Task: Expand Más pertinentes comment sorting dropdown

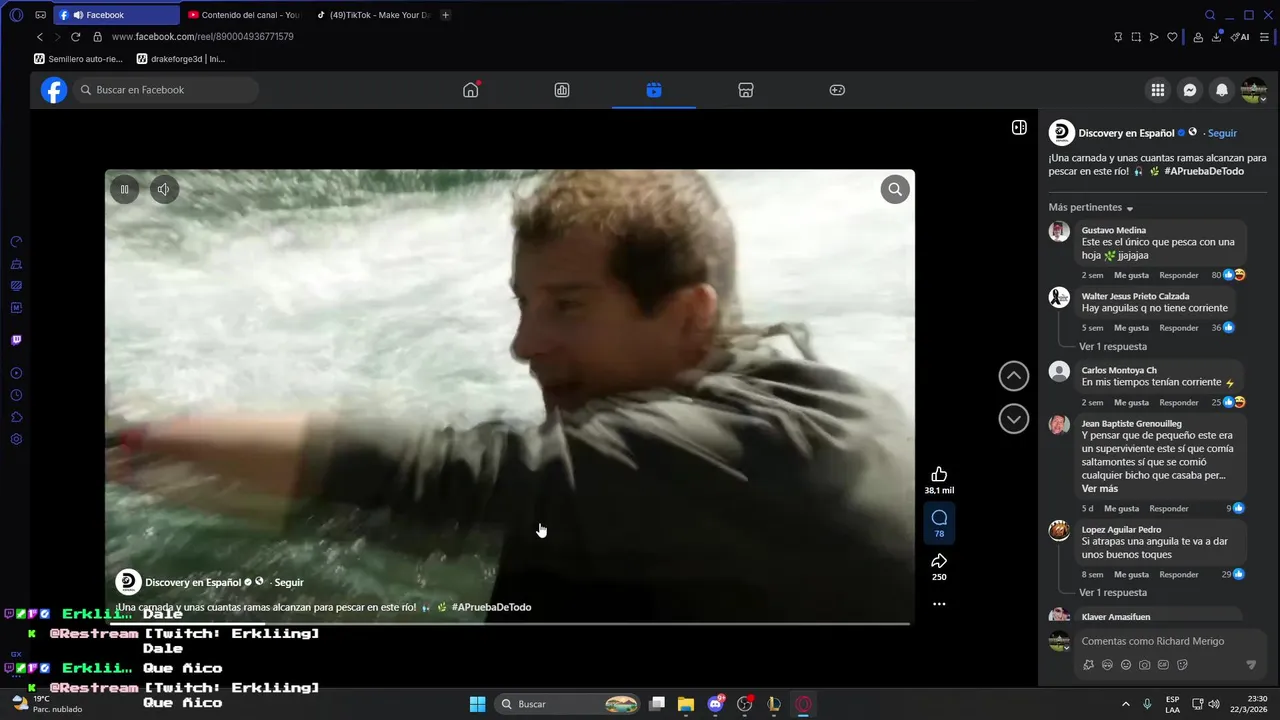Action: 1091,207
